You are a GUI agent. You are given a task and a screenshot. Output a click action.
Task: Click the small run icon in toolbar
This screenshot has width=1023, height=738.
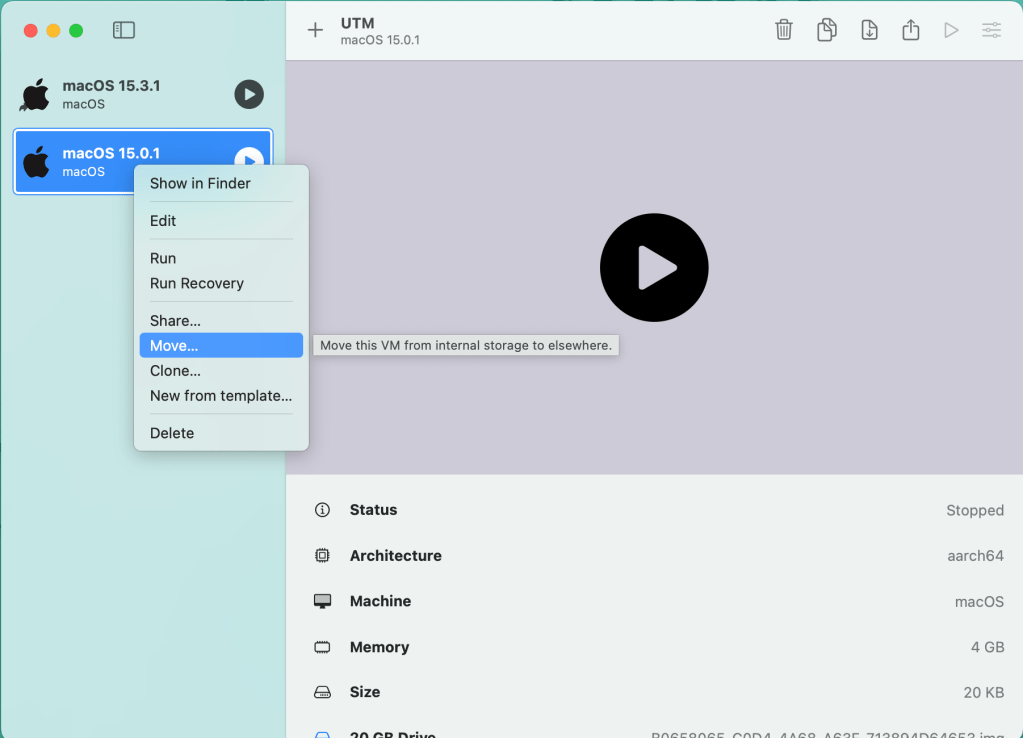[x=950, y=30]
